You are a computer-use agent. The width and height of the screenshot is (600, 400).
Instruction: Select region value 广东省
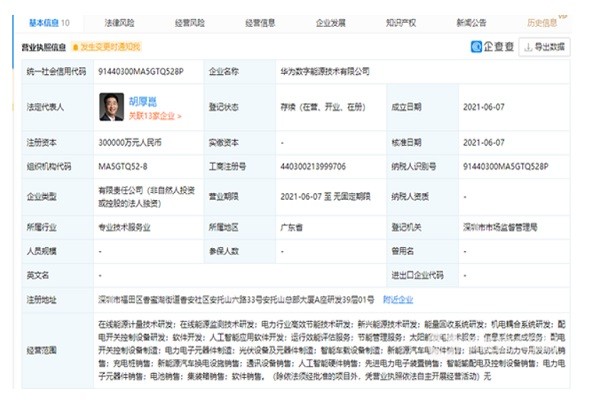291,227
